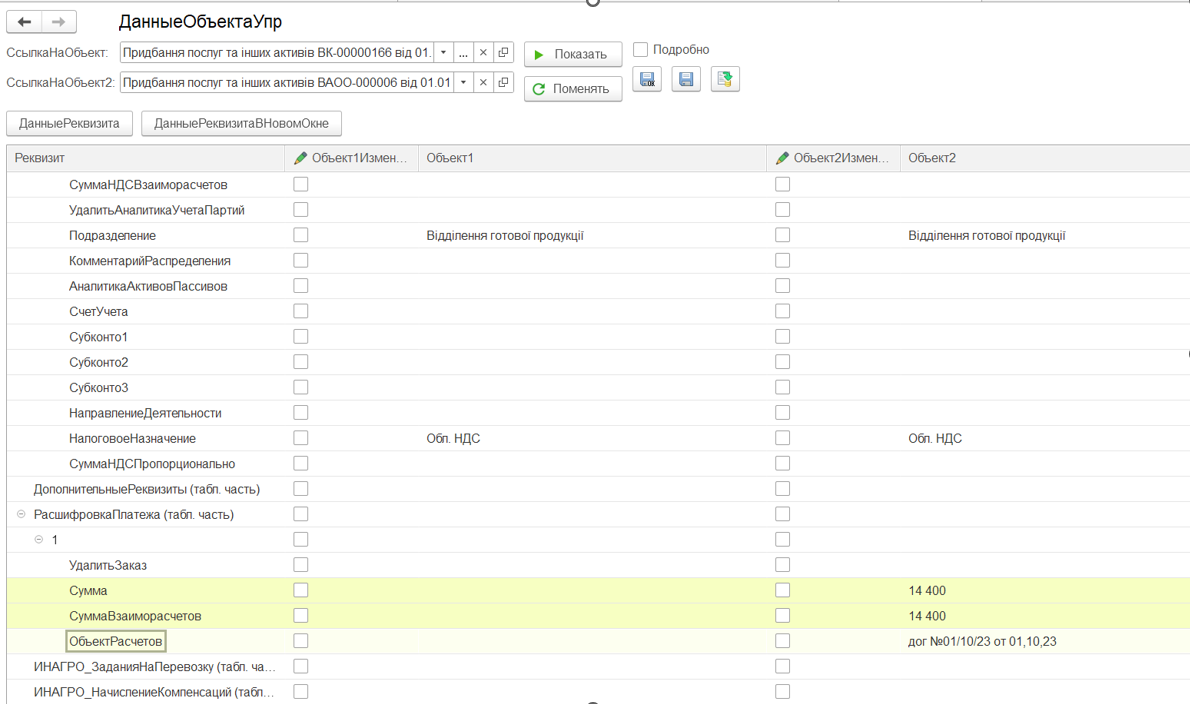Go forward with the right arrow button
1190x704 pixels.
coord(58,22)
